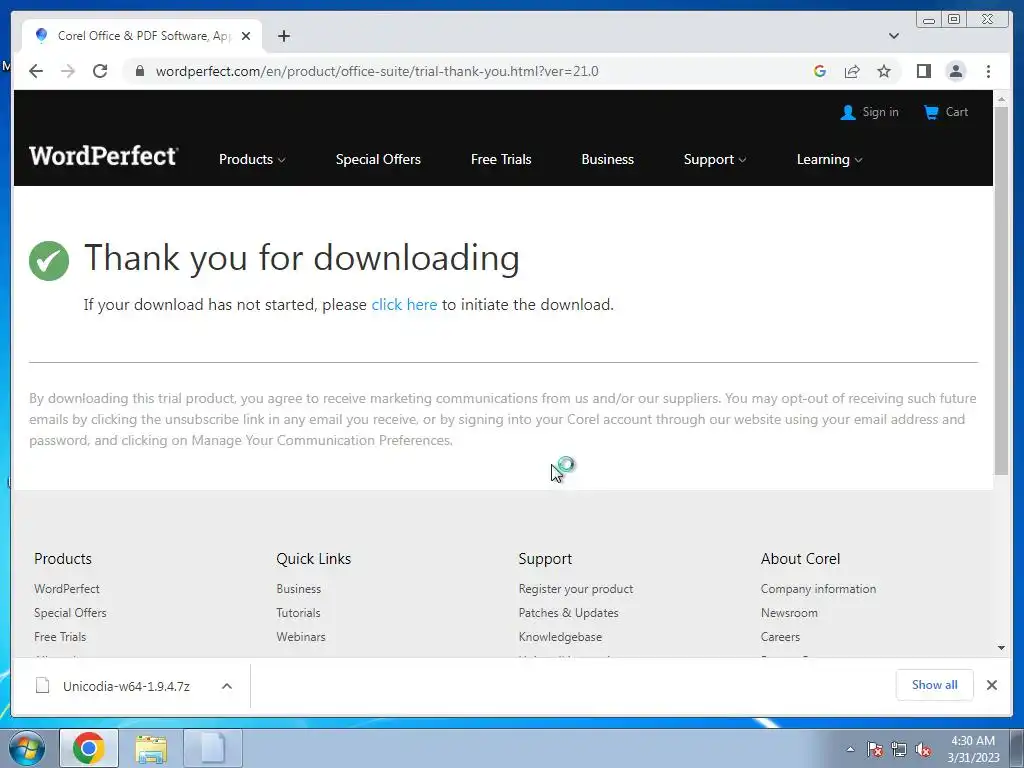The width and height of the screenshot is (1024, 768).
Task: Open Business in the nav bar
Action: tap(607, 159)
